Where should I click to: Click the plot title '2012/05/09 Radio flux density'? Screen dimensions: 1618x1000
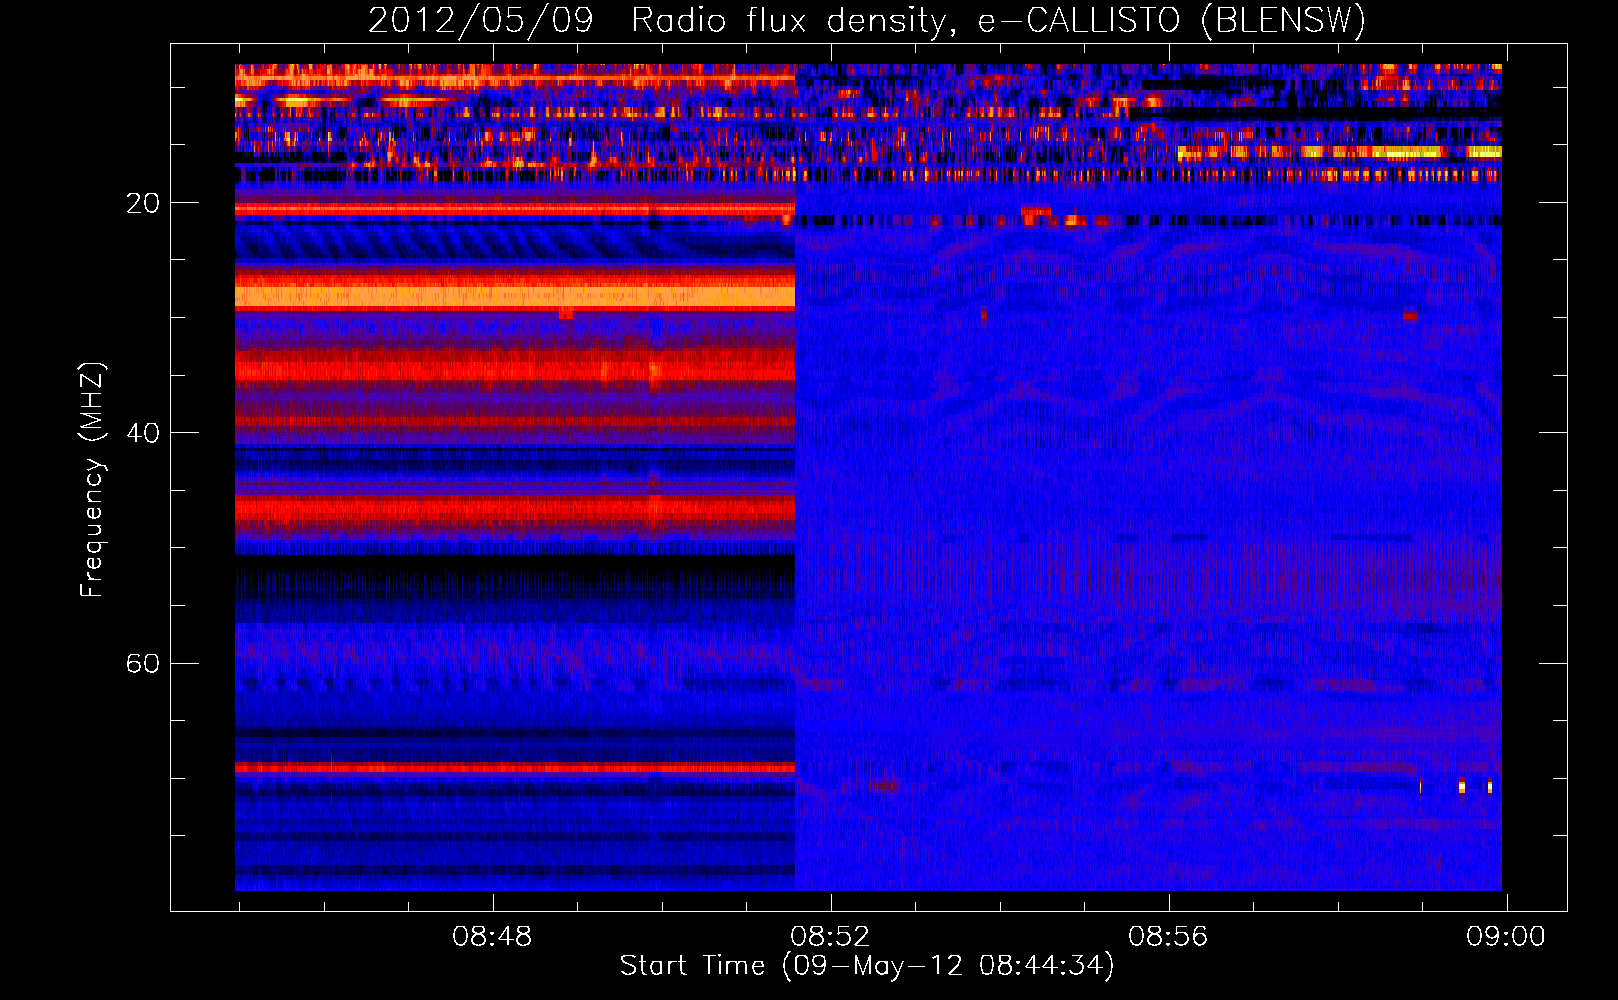[x=867, y=20]
